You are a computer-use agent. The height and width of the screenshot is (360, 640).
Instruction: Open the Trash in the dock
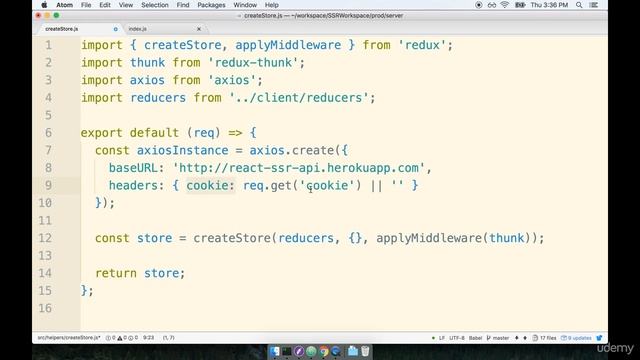365,351
